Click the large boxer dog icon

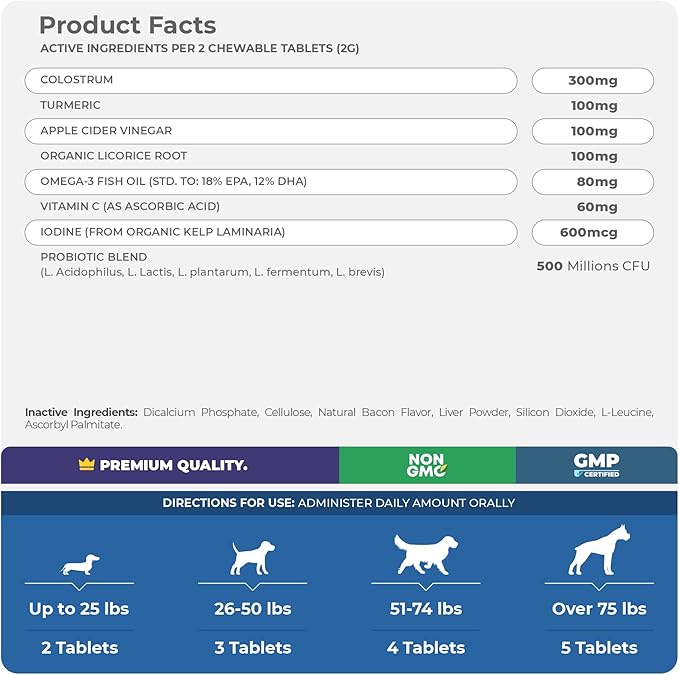pos(598,550)
